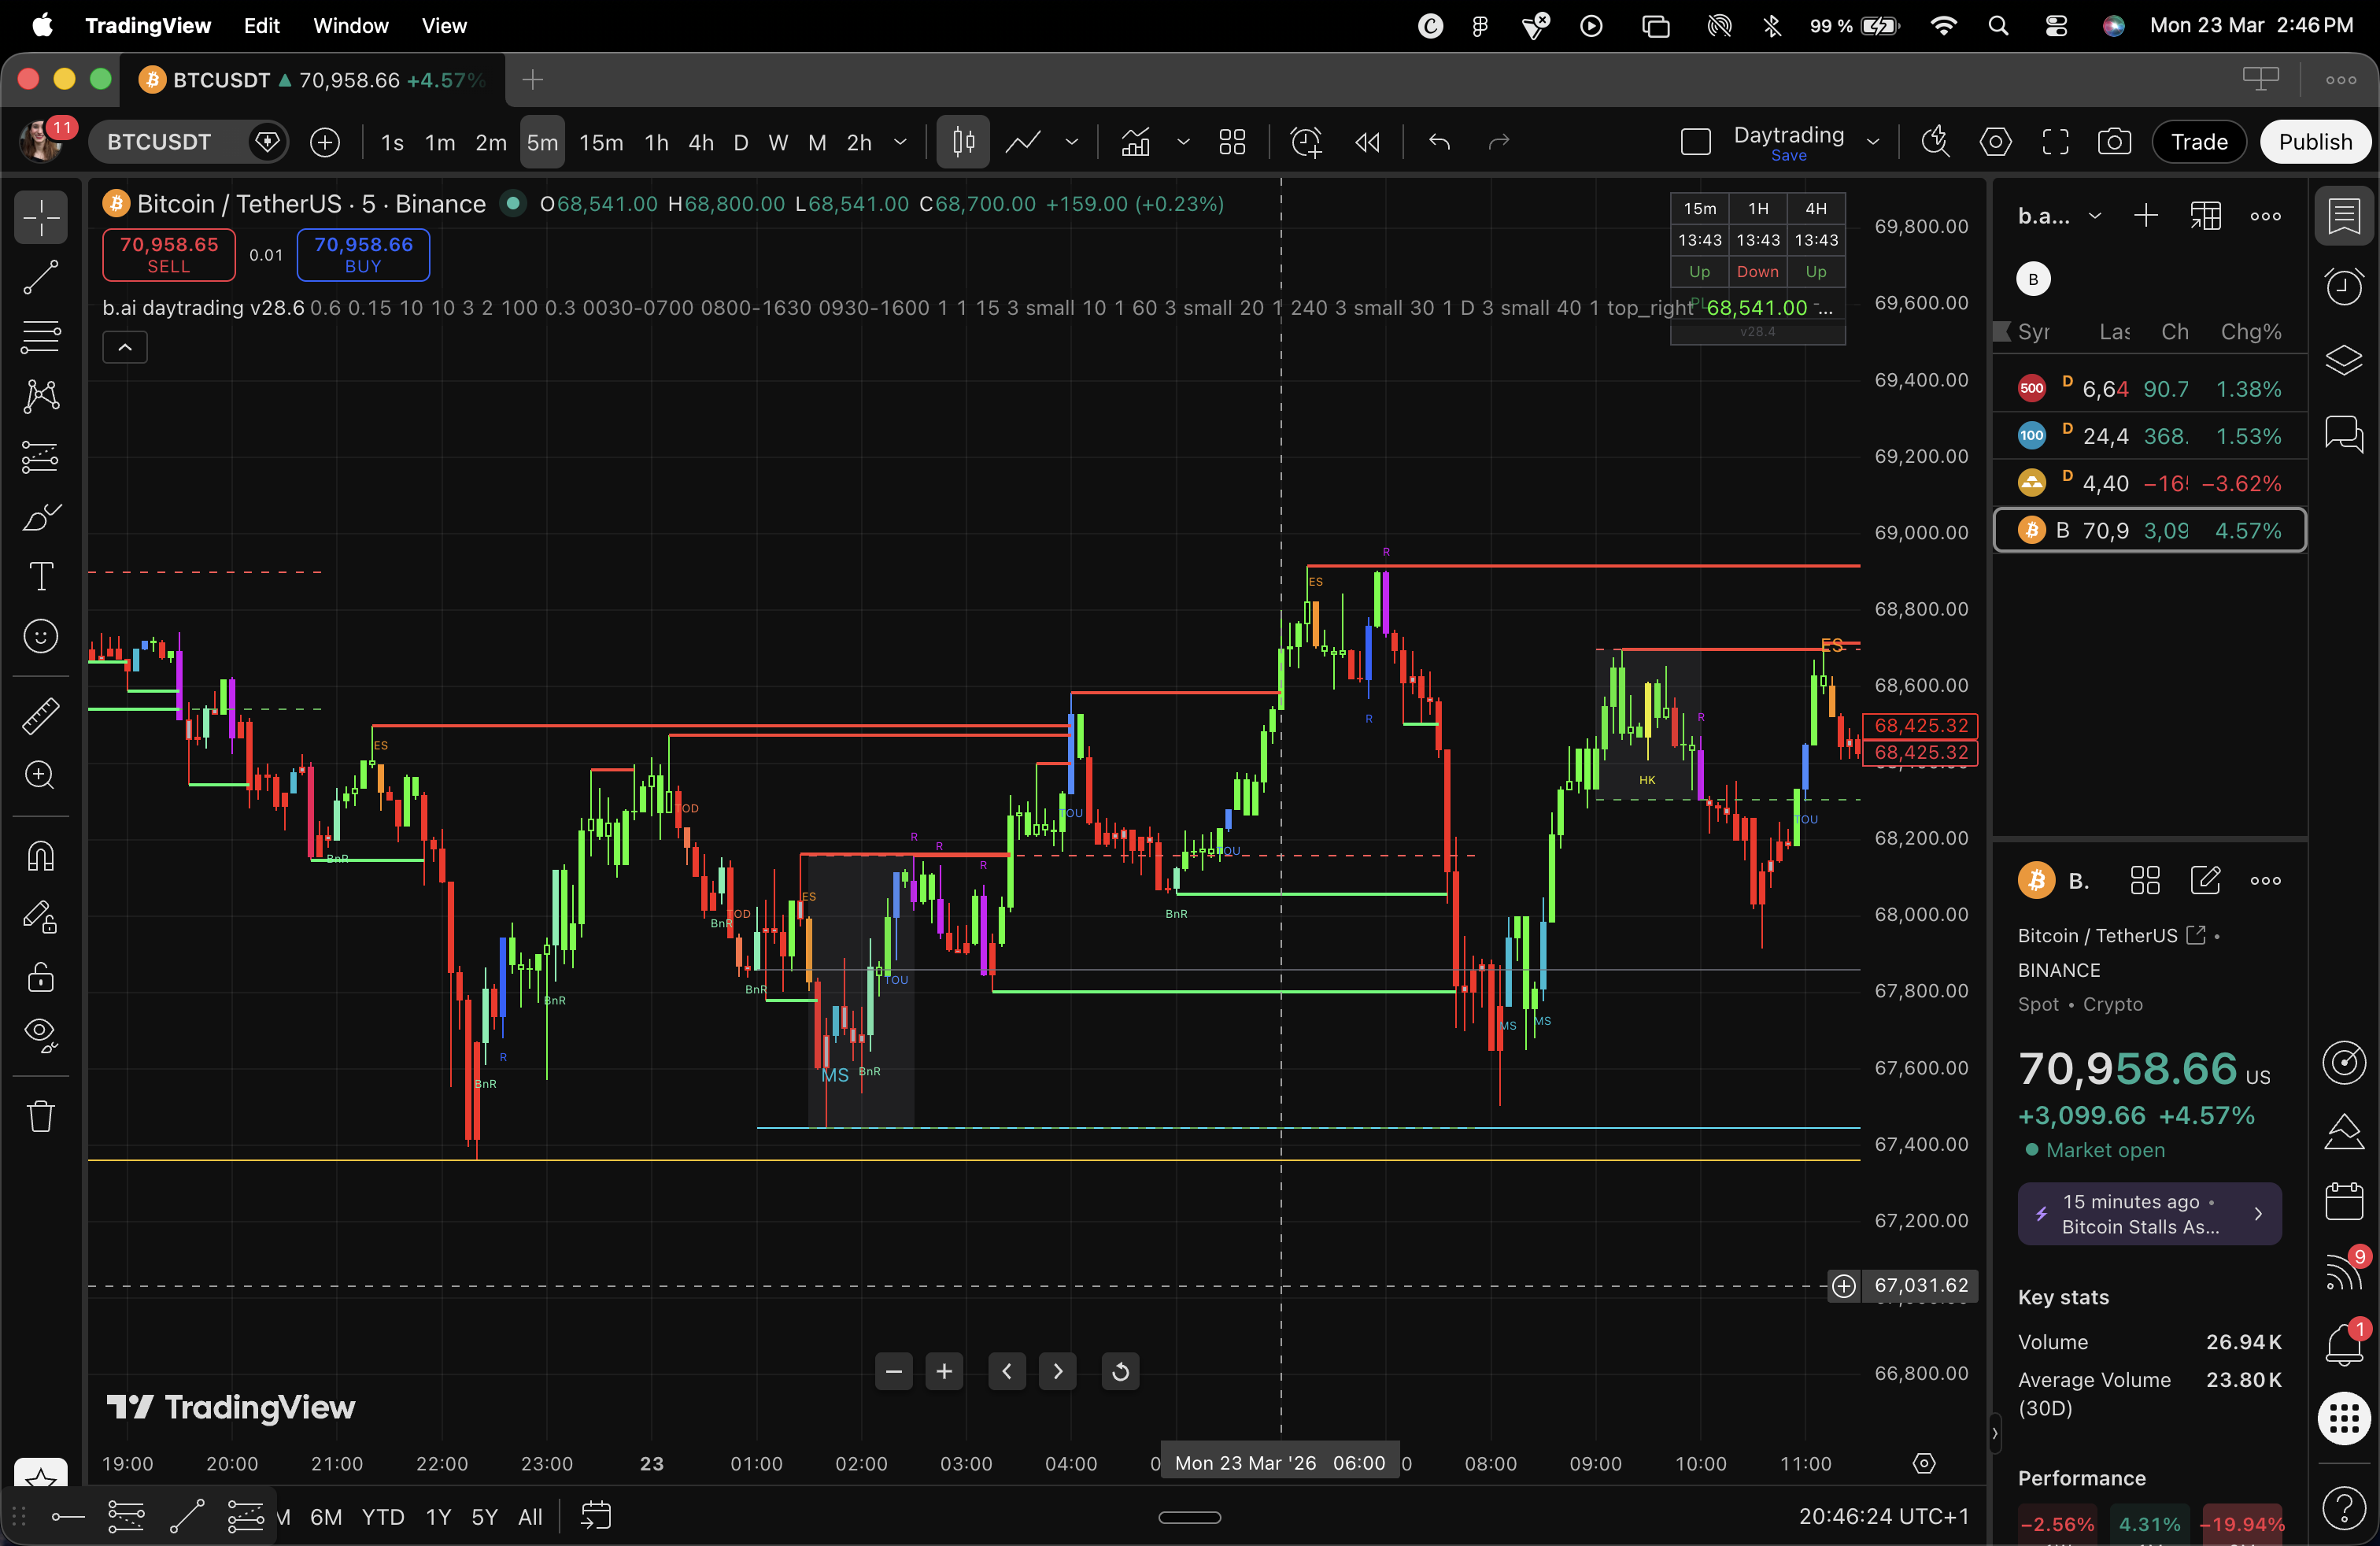Open the Daytrading layout dropdown arrow

tap(1873, 142)
